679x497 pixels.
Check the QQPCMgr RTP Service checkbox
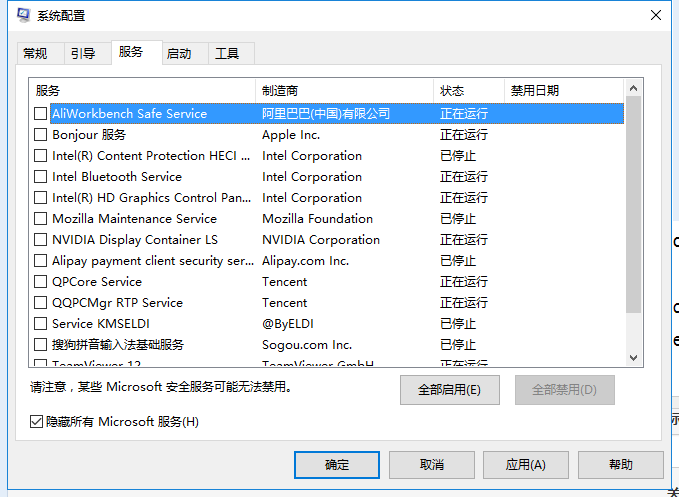pos(40,303)
